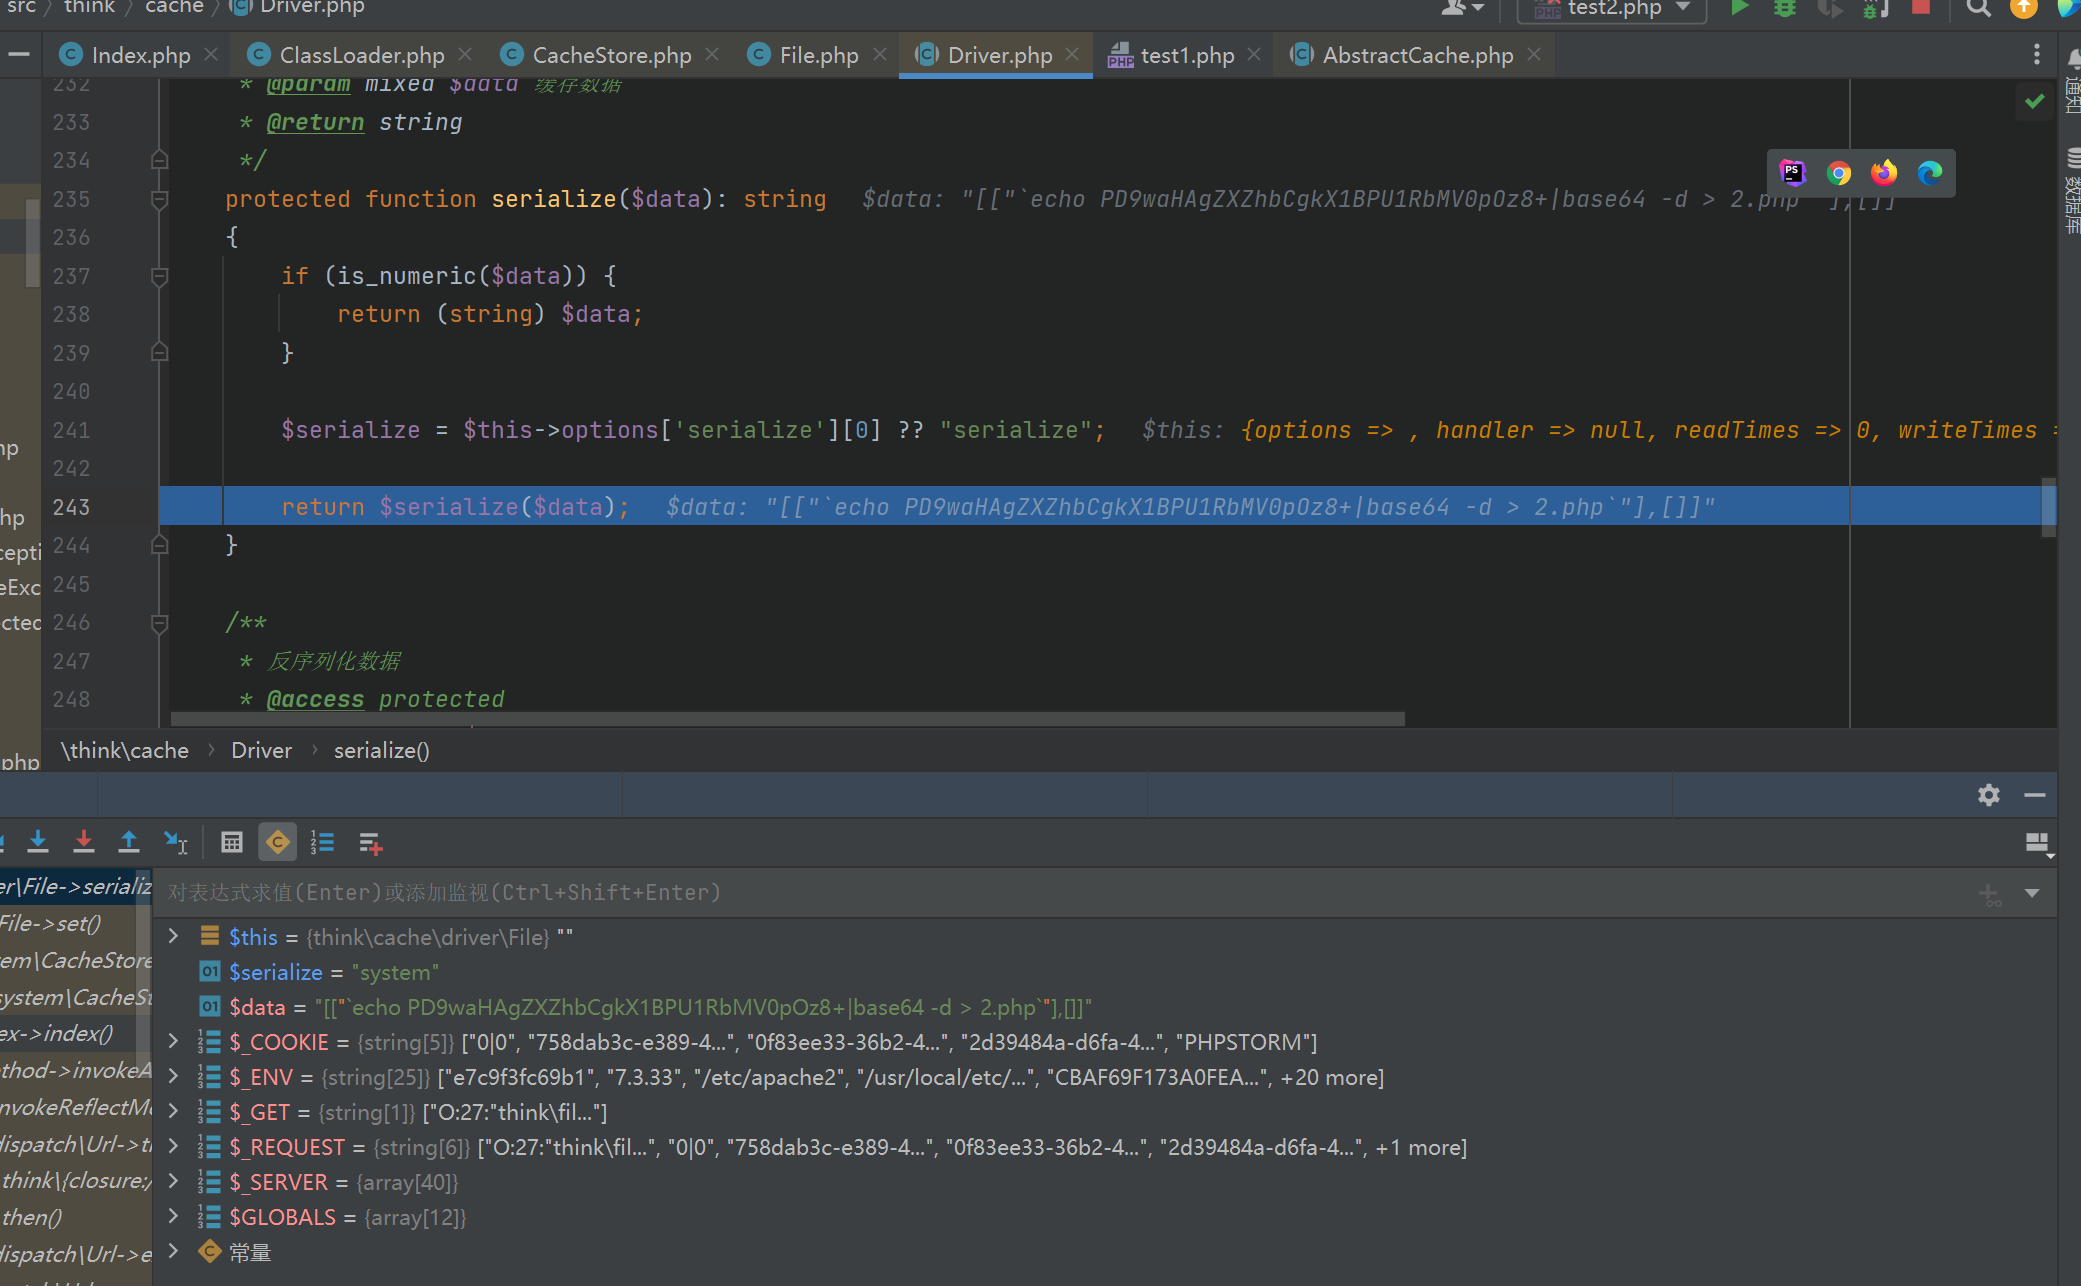Viewport: 2081px width, 1286px height.
Task: Open debugger layout settings icon
Action: pyautogui.click(x=2038, y=844)
